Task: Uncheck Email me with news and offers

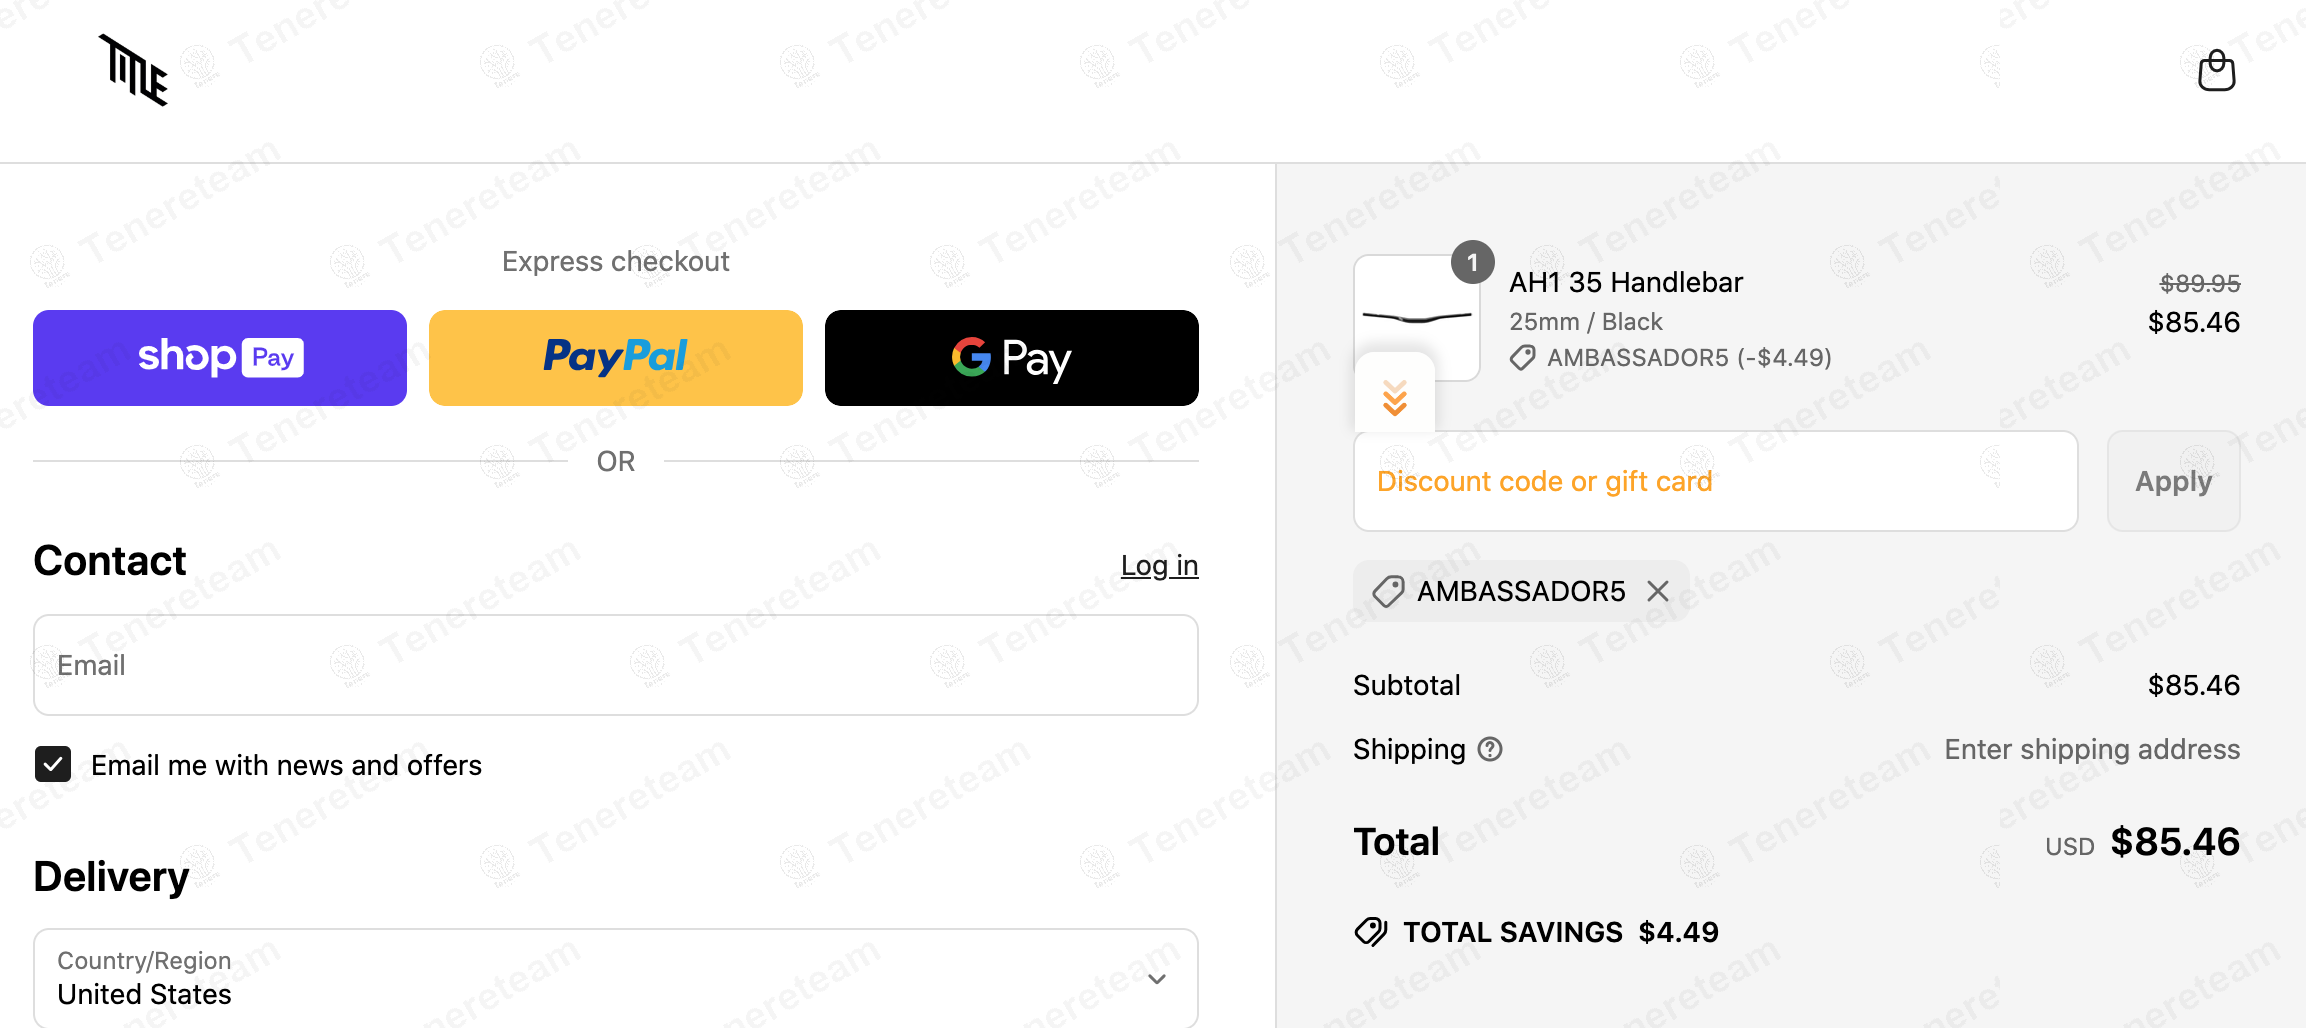Action: (53, 765)
